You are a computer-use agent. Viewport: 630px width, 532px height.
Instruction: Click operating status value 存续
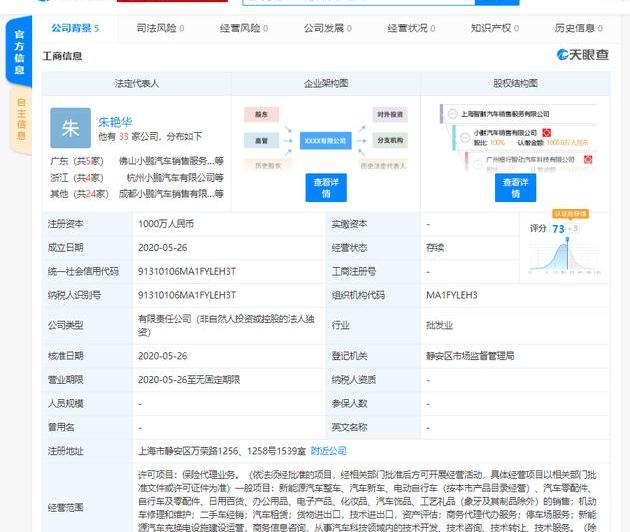(x=435, y=248)
